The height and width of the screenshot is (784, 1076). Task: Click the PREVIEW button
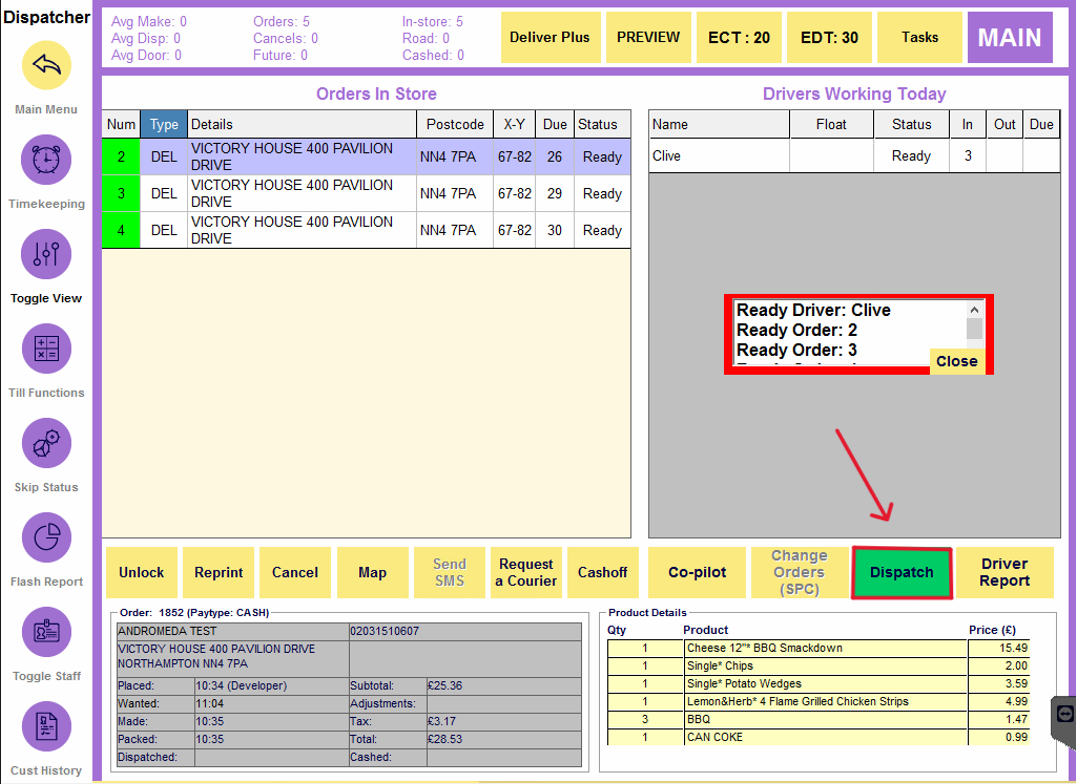(648, 37)
